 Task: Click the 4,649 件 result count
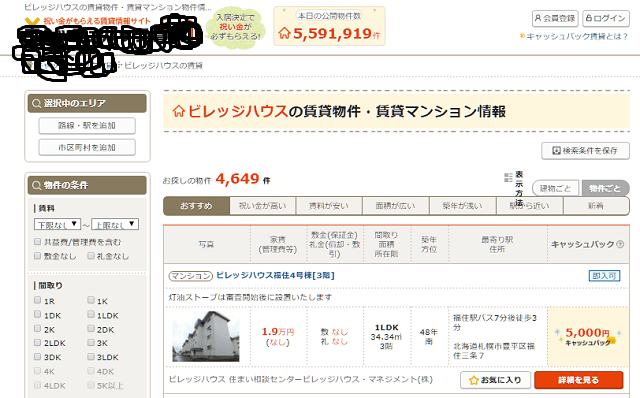tap(243, 179)
